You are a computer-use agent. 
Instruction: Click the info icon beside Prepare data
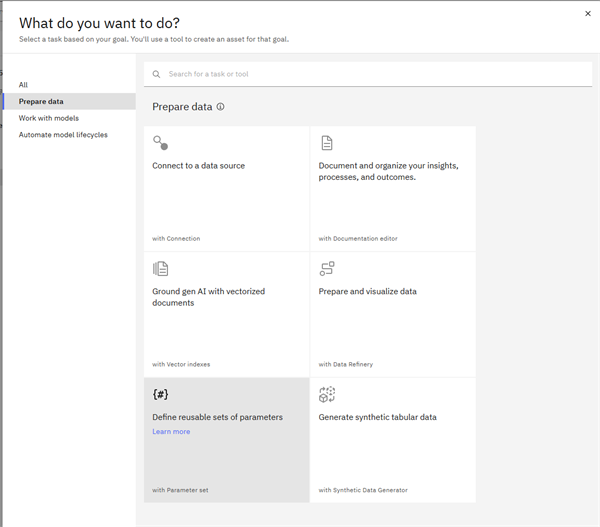point(220,107)
